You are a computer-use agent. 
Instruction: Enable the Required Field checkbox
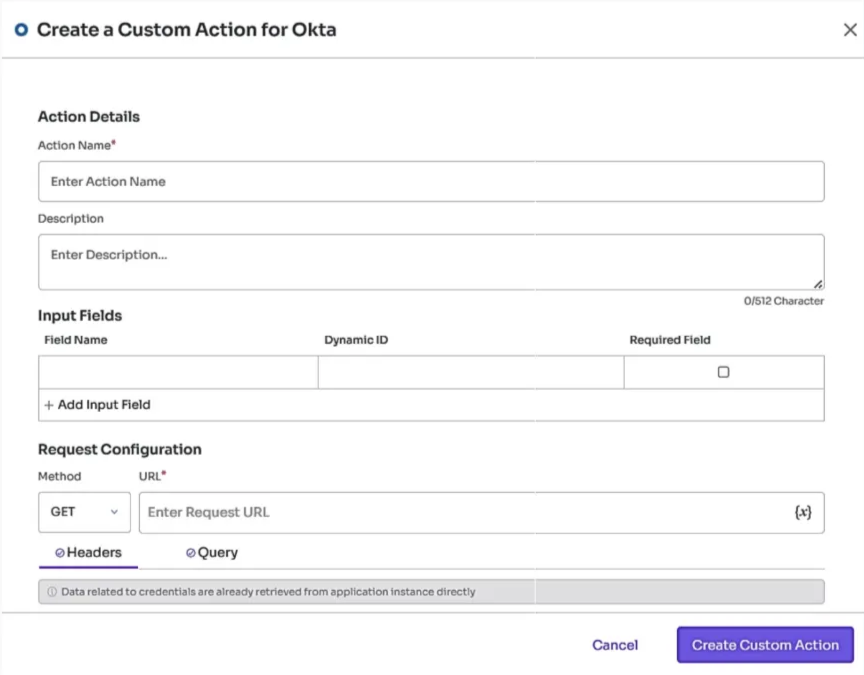723,372
